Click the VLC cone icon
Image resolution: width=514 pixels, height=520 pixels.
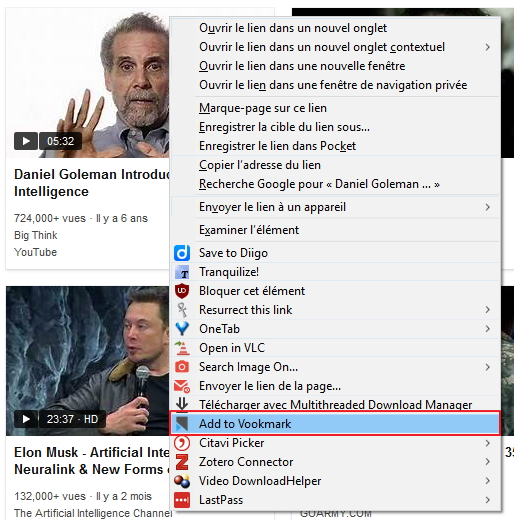point(182,348)
